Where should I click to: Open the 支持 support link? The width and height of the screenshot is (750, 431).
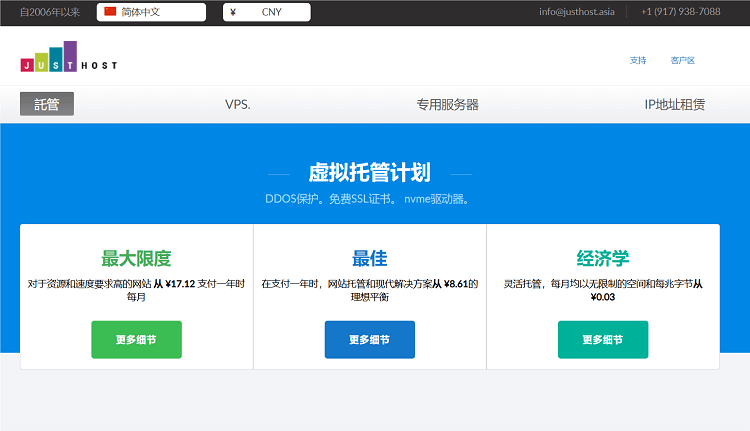point(638,60)
